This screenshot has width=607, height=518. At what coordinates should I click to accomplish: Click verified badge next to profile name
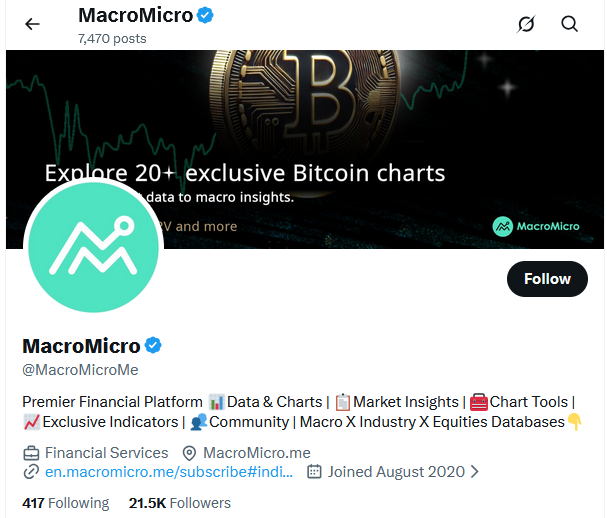153,346
